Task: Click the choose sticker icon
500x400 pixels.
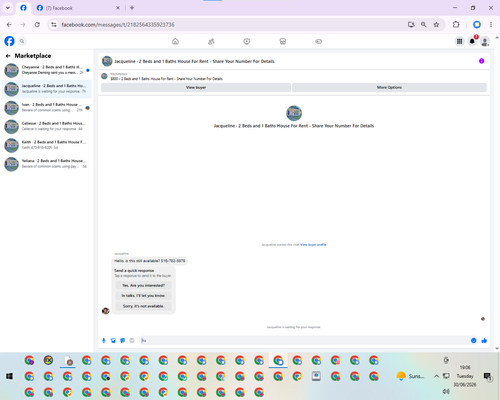Action: point(123,340)
